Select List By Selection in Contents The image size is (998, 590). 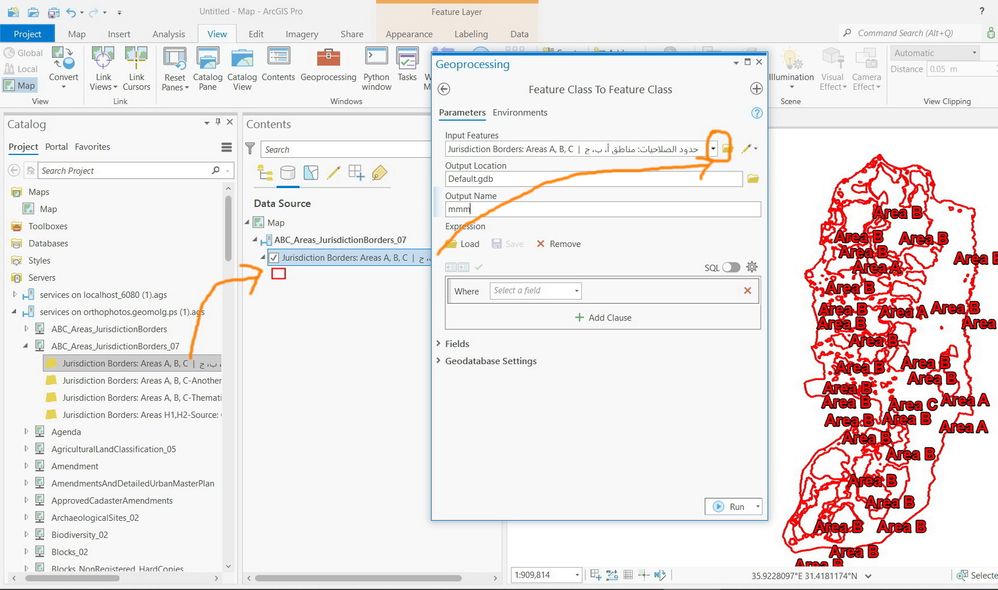click(311, 173)
